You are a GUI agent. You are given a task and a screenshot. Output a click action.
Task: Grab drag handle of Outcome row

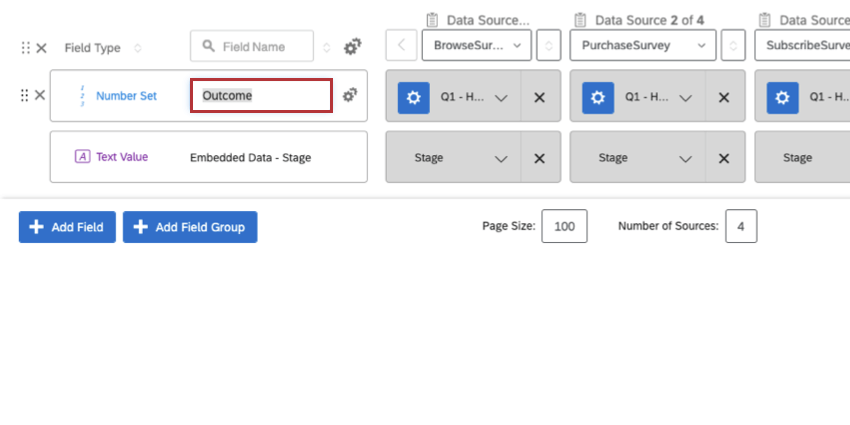point(24,95)
